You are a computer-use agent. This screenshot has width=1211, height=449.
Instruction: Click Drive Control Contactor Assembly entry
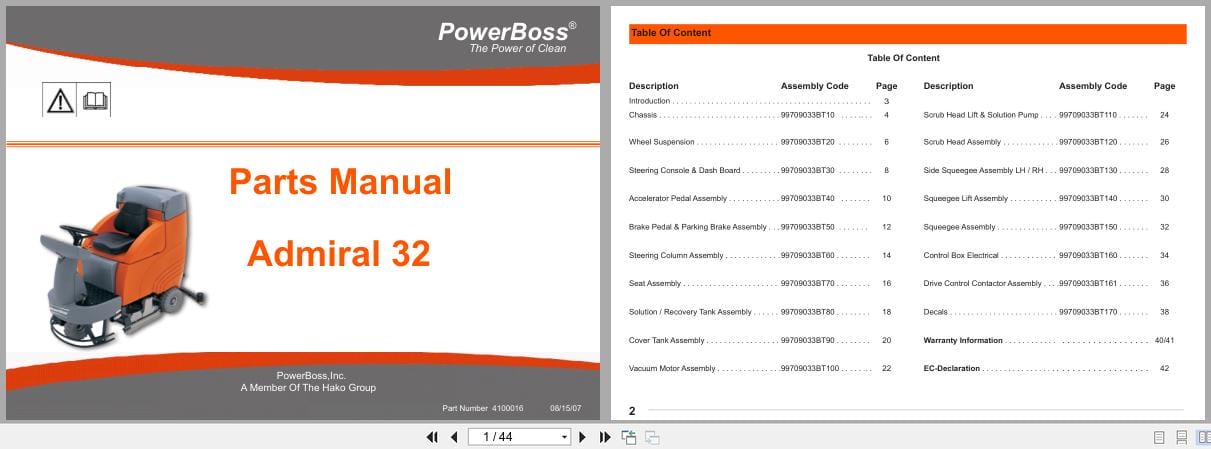click(x=983, y=284)
